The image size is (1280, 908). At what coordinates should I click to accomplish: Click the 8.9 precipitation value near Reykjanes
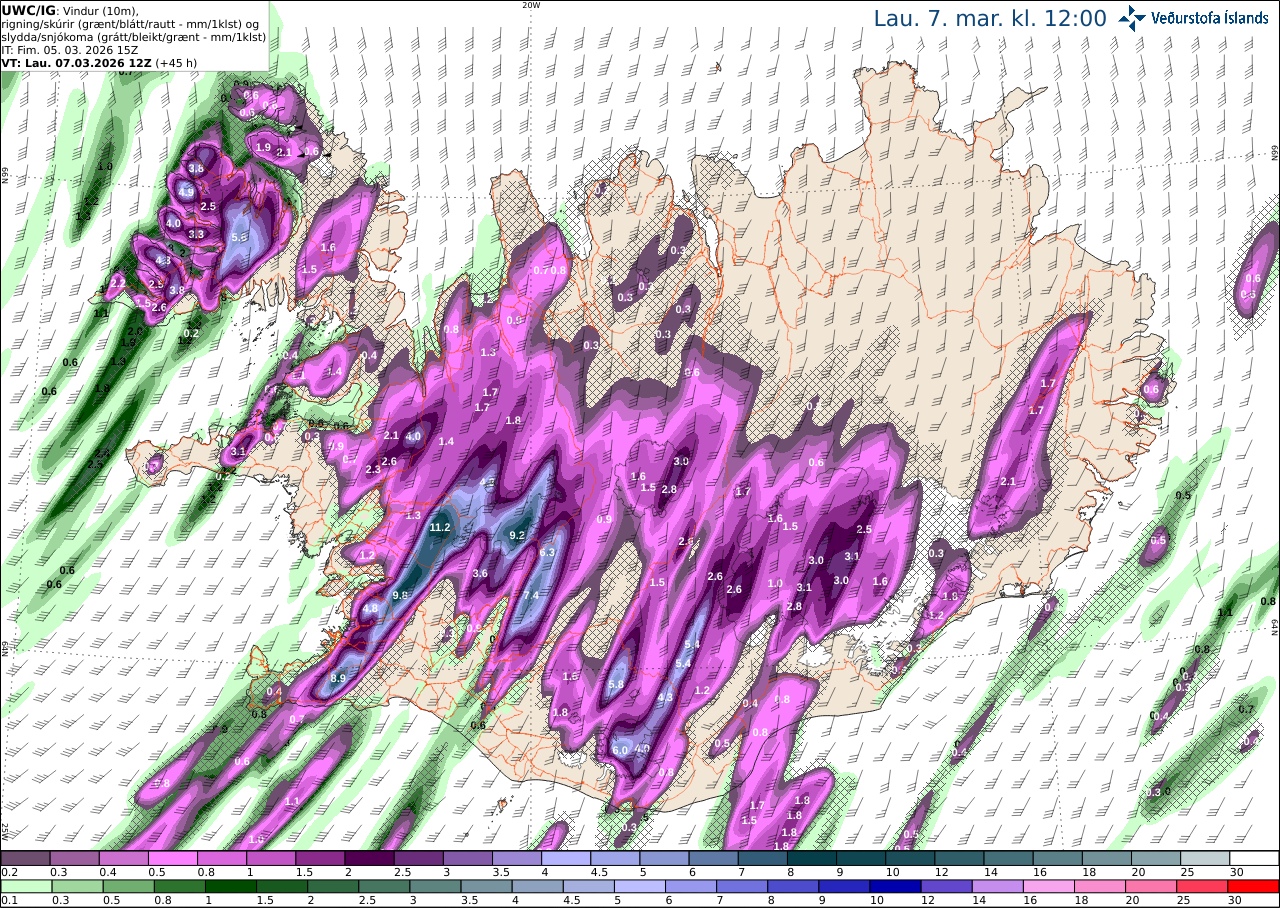[337, 679]
